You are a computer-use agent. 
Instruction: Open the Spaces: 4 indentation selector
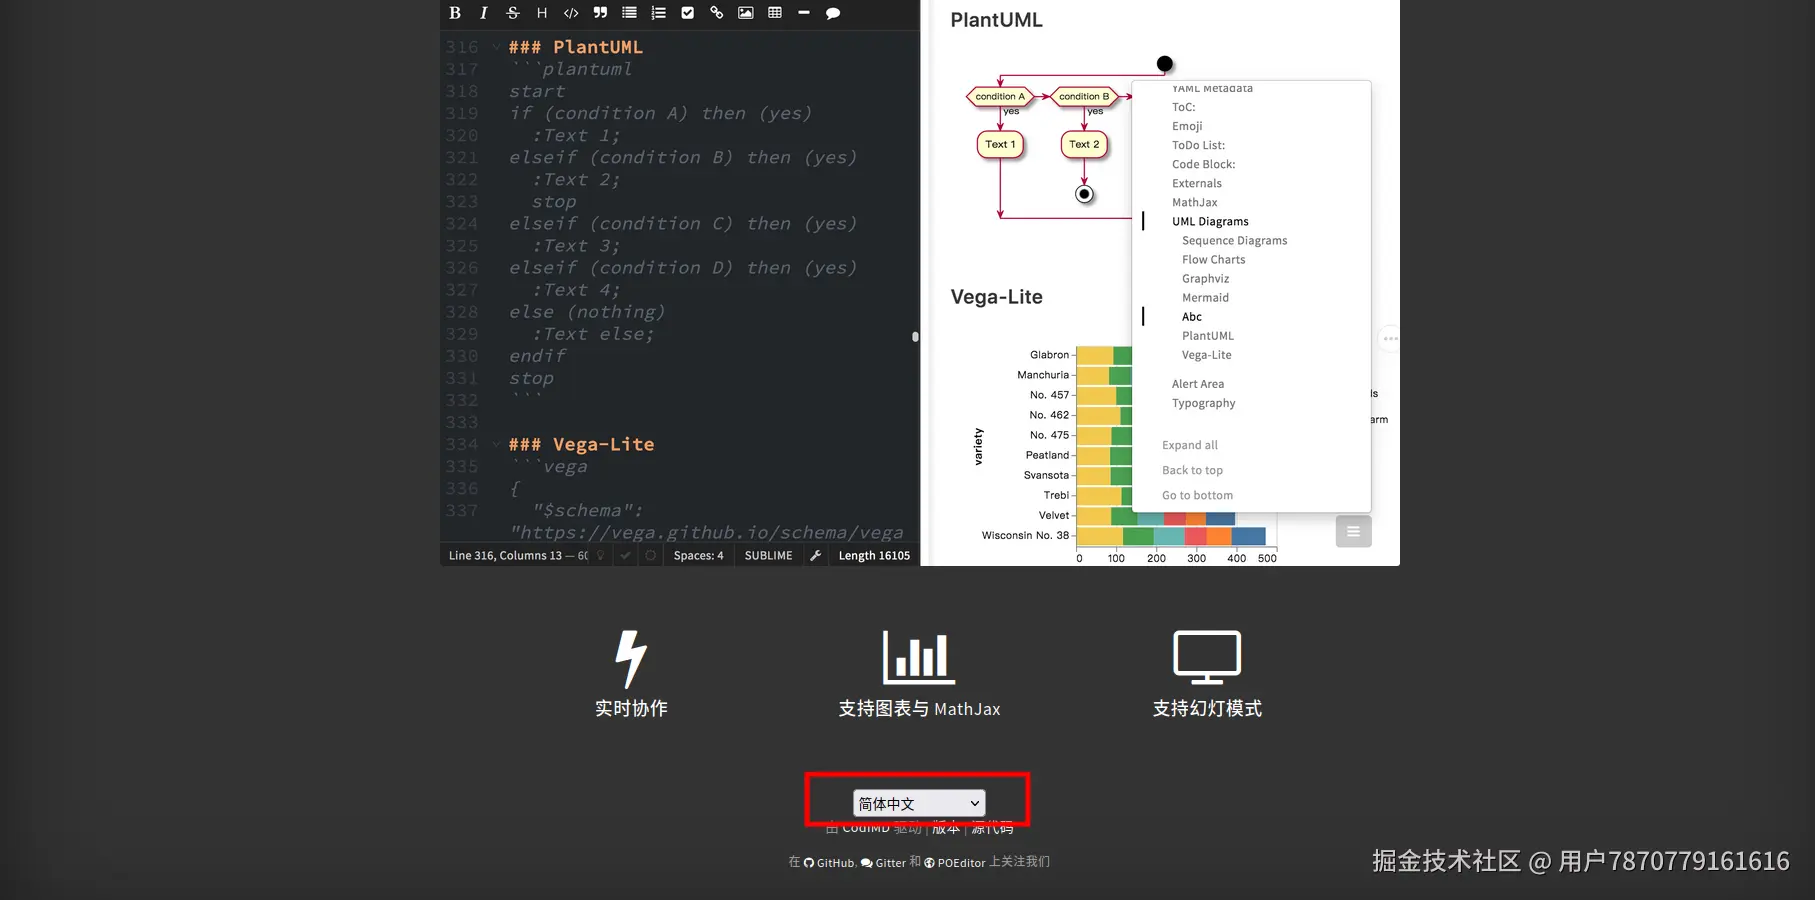(x=698, y=555)
